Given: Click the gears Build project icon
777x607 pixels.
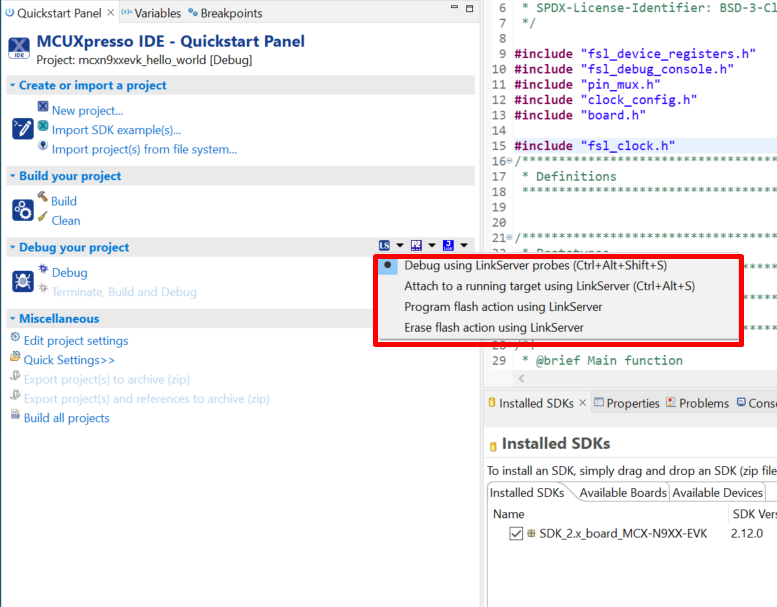Looking at the screenshot, I should pos(23,210).
